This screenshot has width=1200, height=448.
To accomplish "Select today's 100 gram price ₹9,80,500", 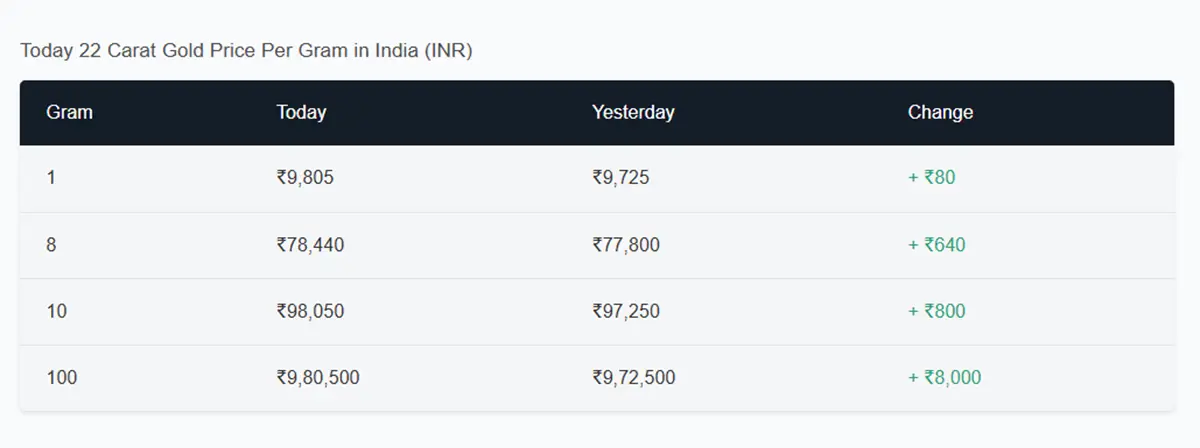I will [318, 377].
